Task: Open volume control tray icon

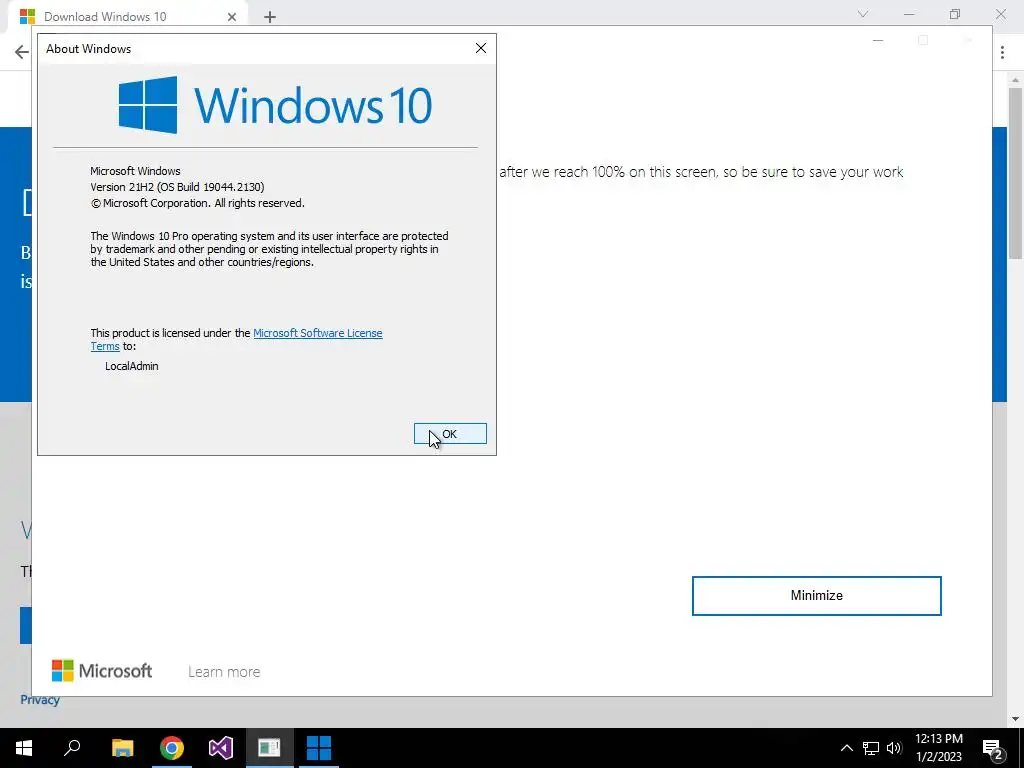Action: coord(894,748)
